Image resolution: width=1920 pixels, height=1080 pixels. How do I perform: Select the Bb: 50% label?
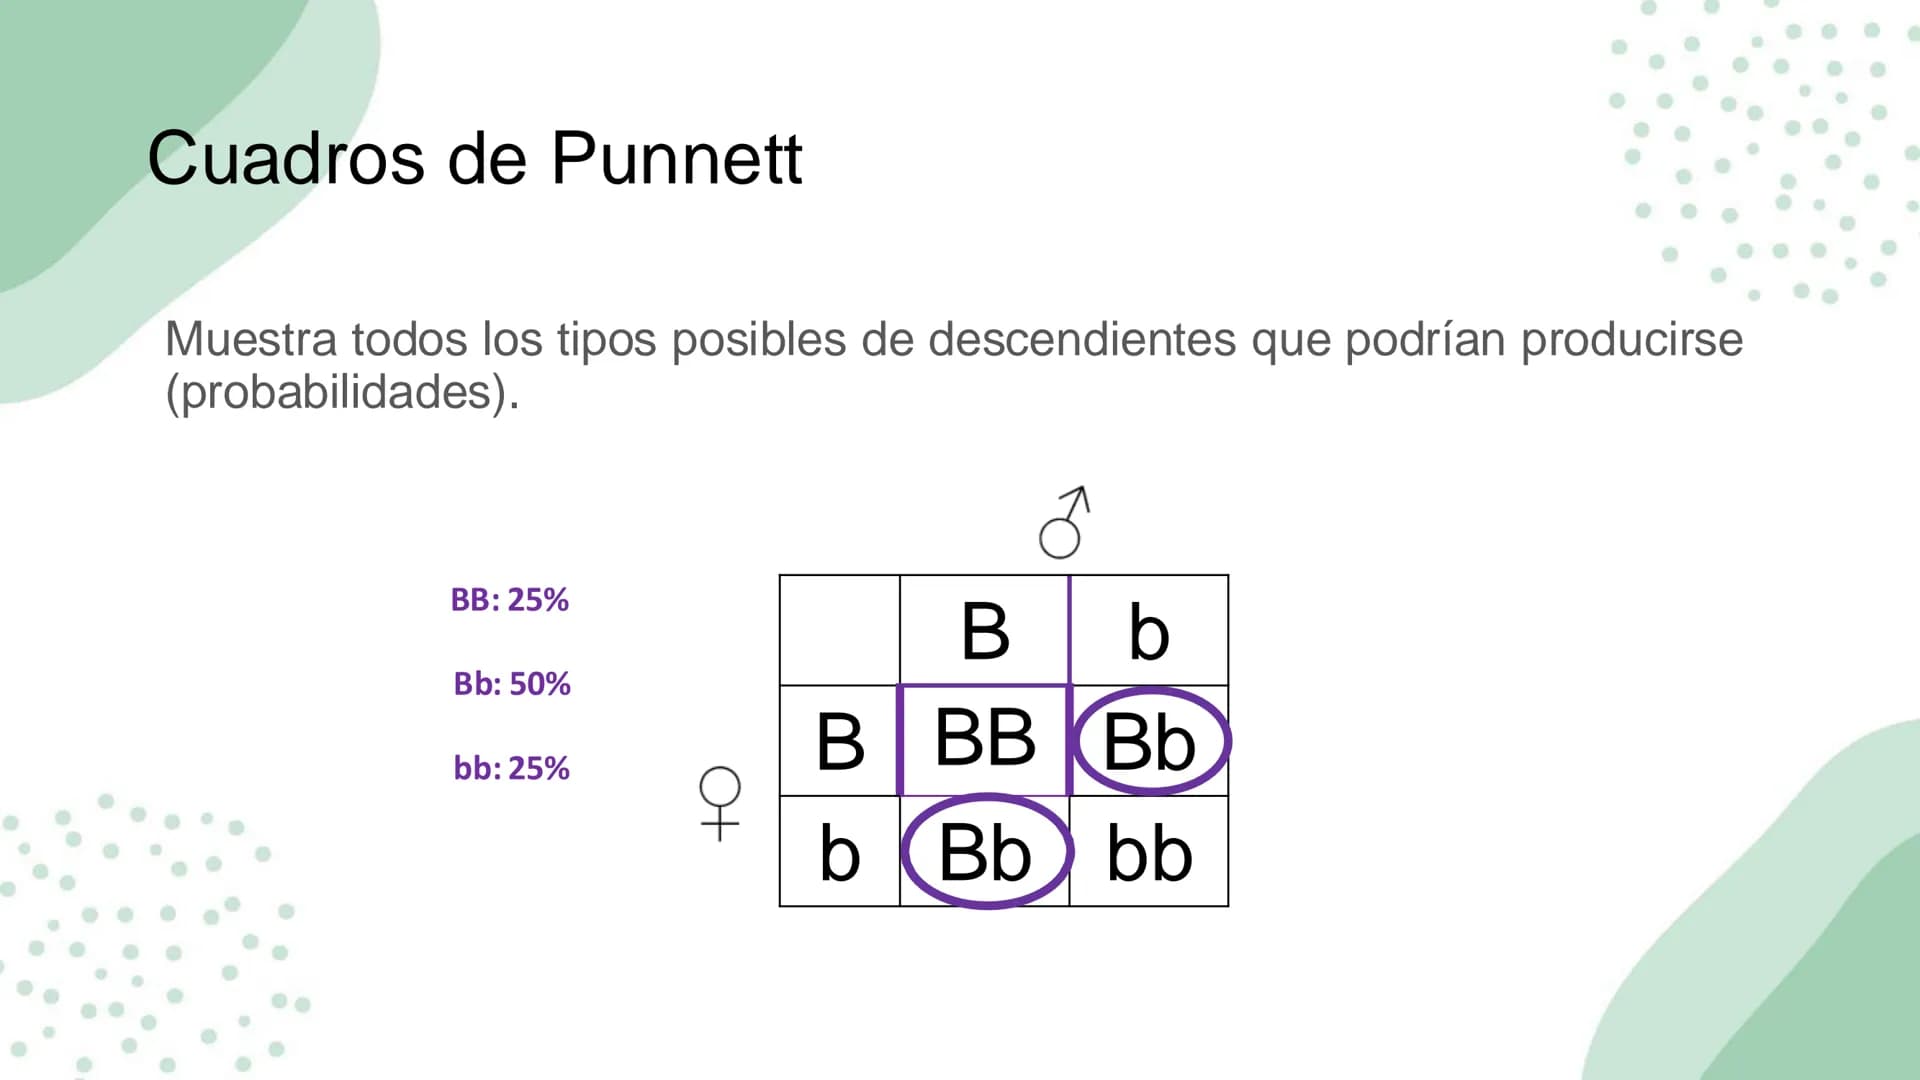tap(512, 684)
